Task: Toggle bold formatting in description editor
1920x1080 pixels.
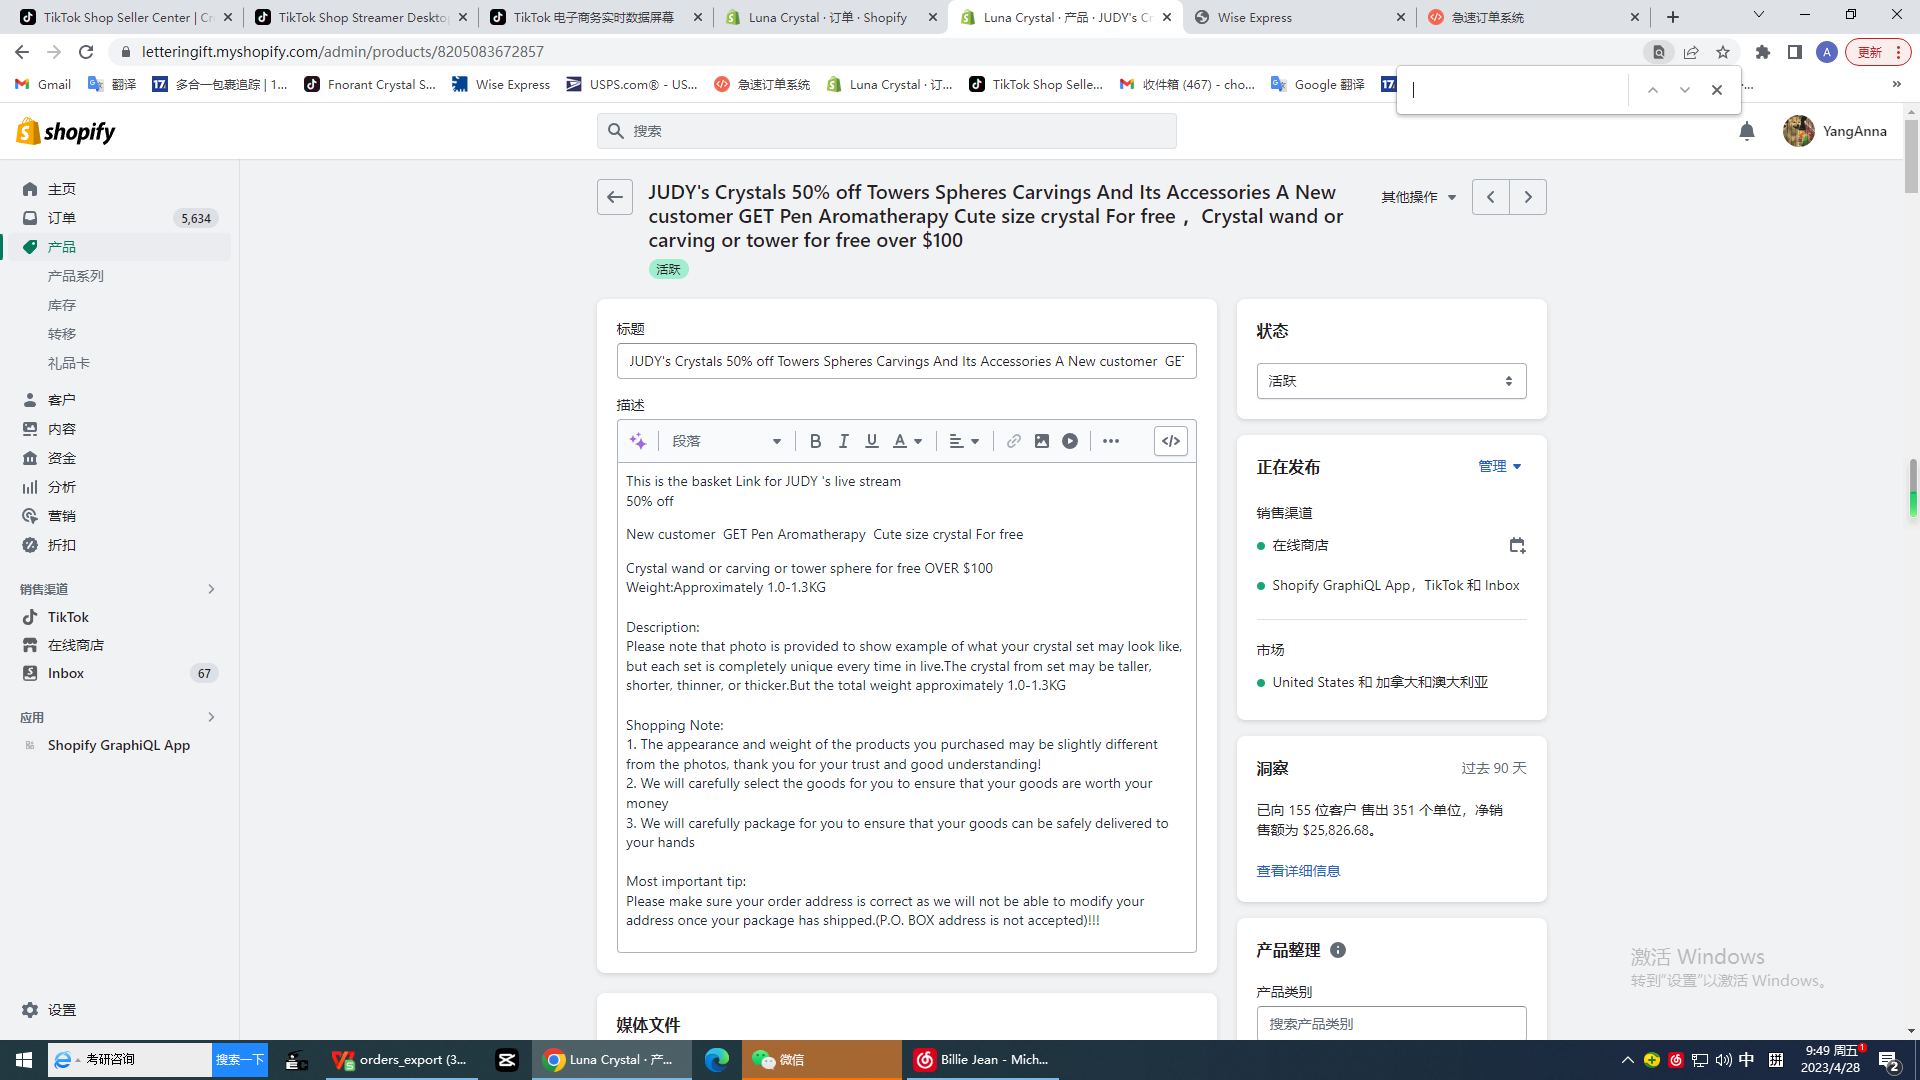Action: tap(815, 441)
